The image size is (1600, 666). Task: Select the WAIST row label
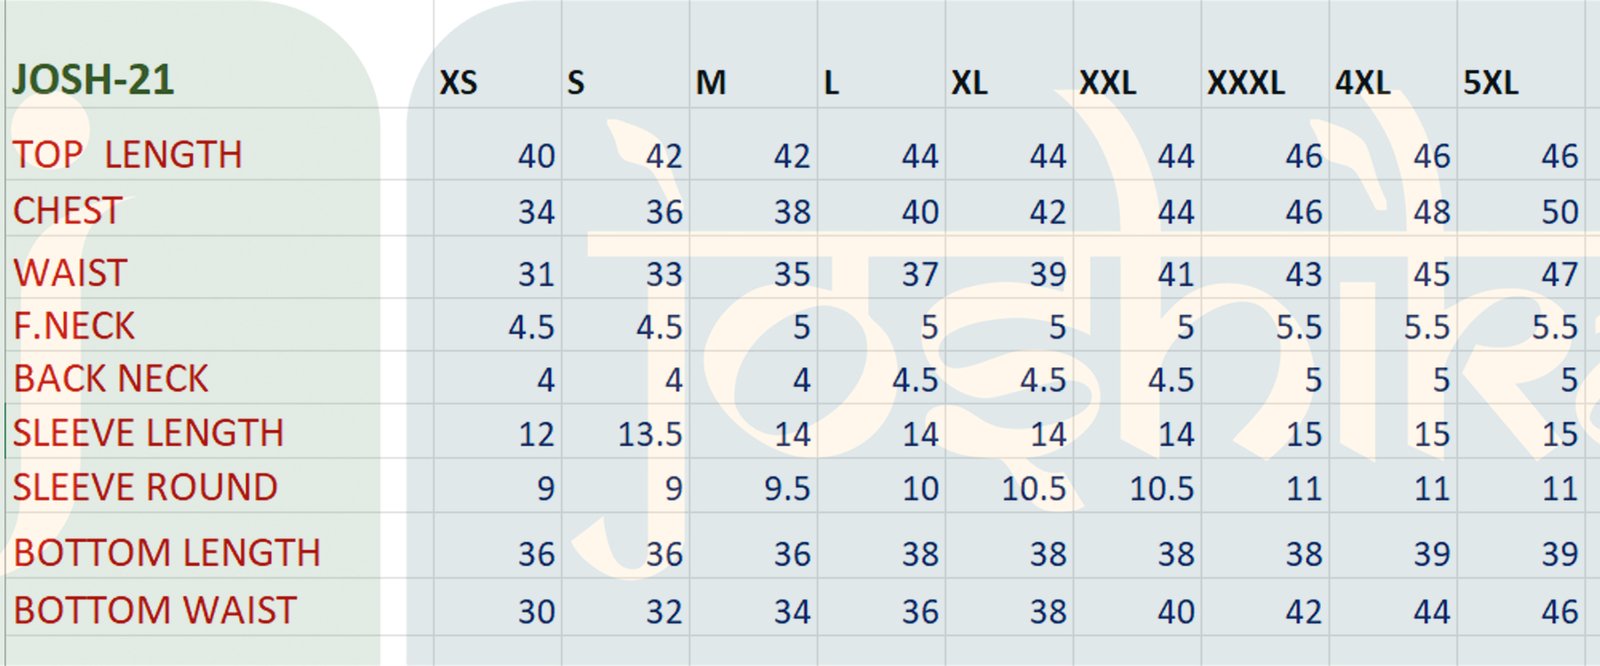(70, 273)
